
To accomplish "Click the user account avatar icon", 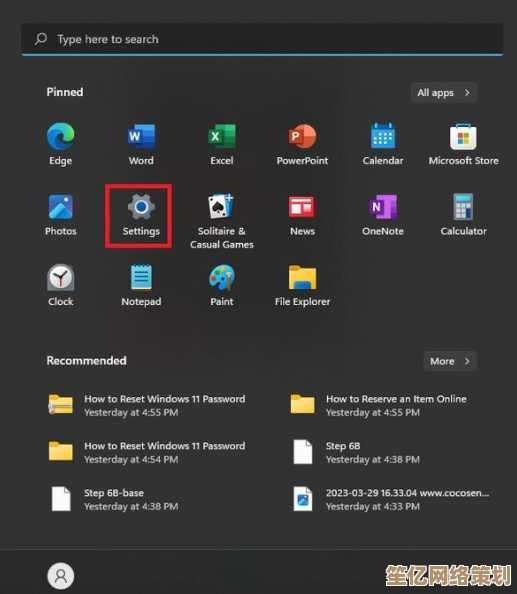I will tap(61, 576).
